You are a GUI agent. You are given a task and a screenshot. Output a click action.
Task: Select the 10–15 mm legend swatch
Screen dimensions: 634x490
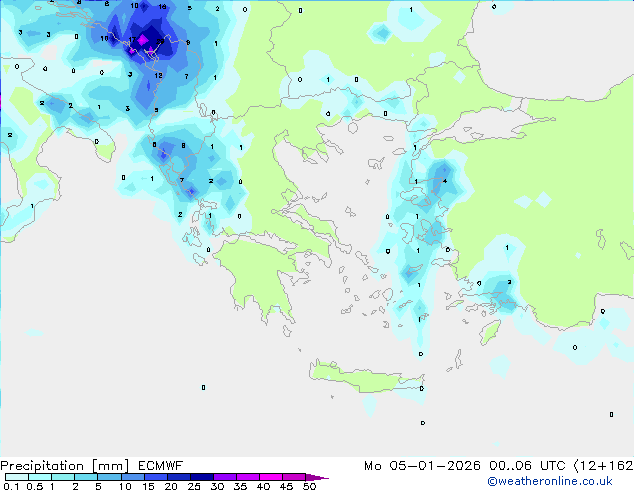(132, 477)
